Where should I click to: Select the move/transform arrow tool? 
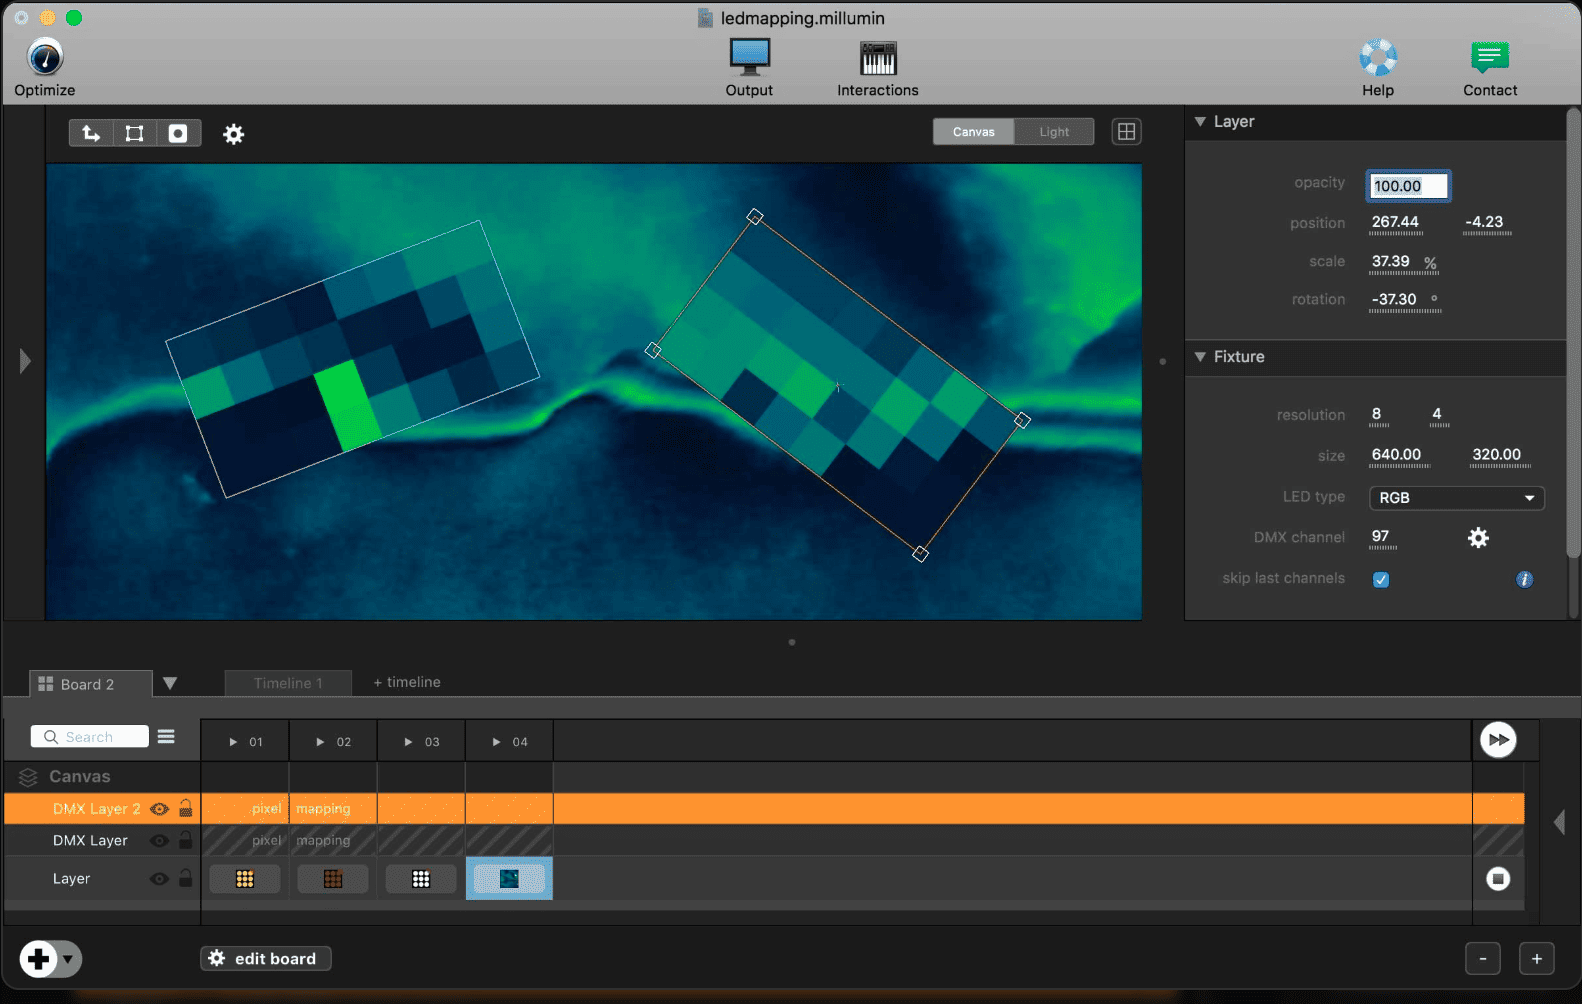tap(91, 133)
